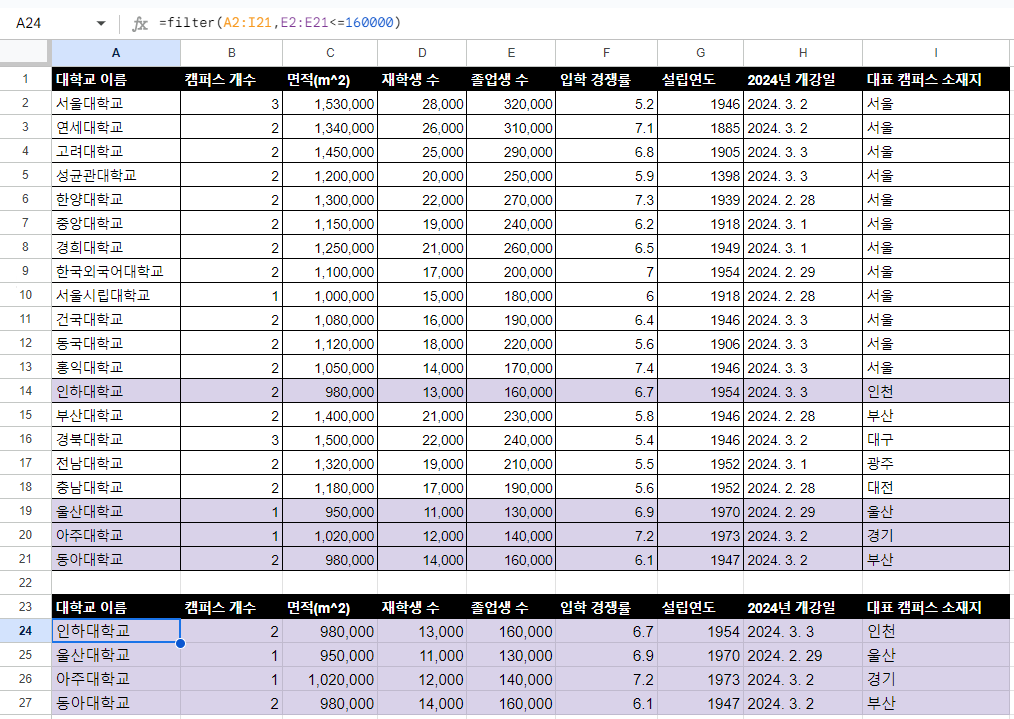Click location cell '광주'
The image size is (1014, 719).
click(x=936, y=463)
